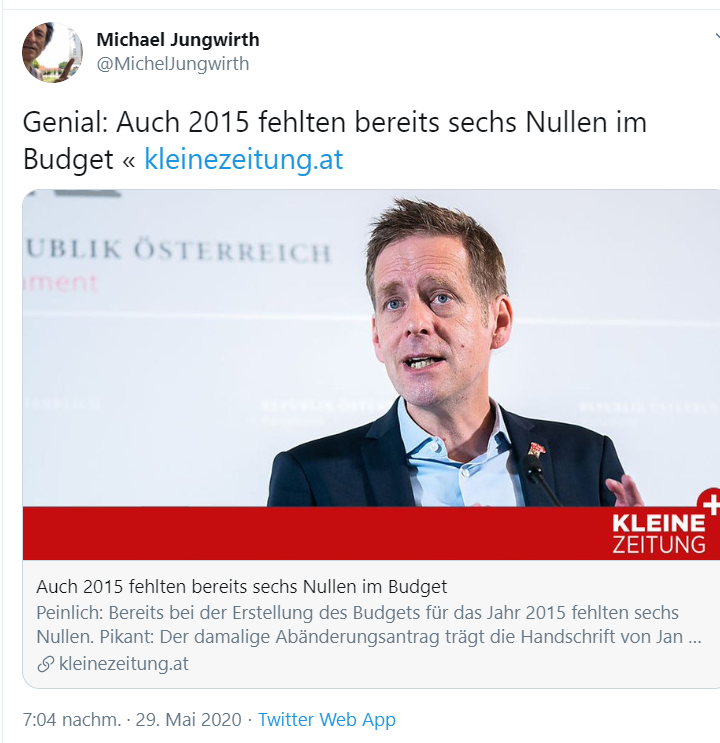Screen dimensions: 720x743
Task: Click the date 29. Mai 2020
Action: pyautogui.click(x=189, y=720)
